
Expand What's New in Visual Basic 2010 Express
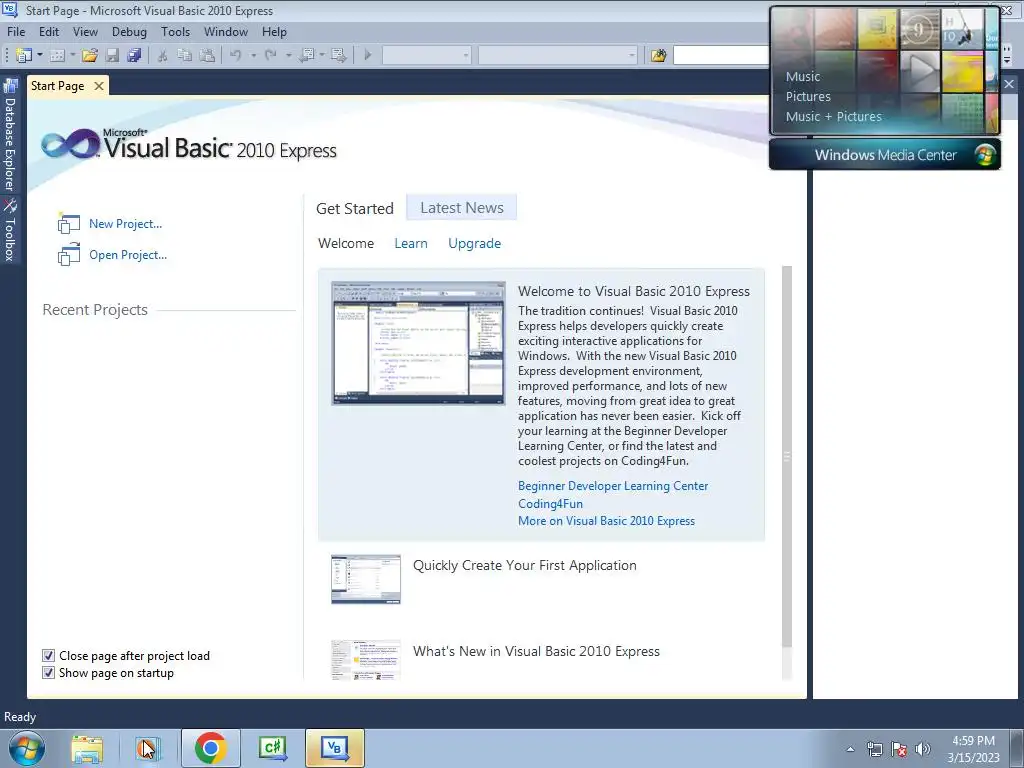(536, 651)
